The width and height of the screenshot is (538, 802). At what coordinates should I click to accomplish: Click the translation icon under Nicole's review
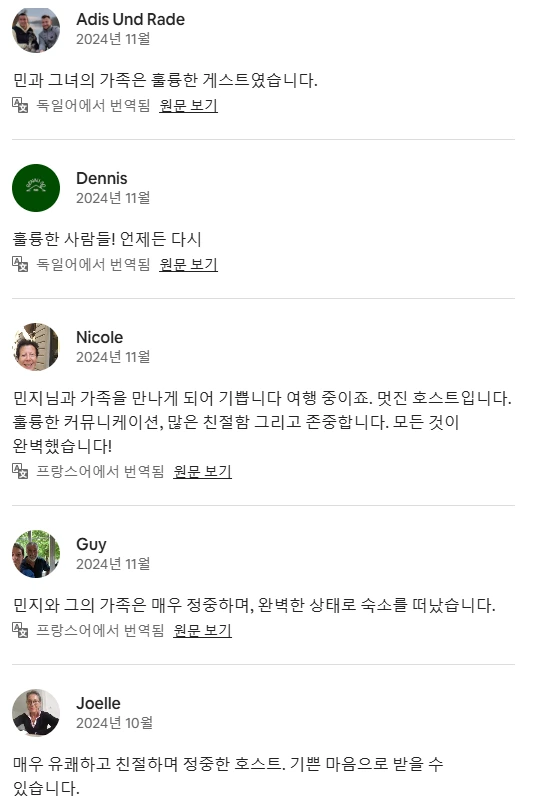point(20,471)
